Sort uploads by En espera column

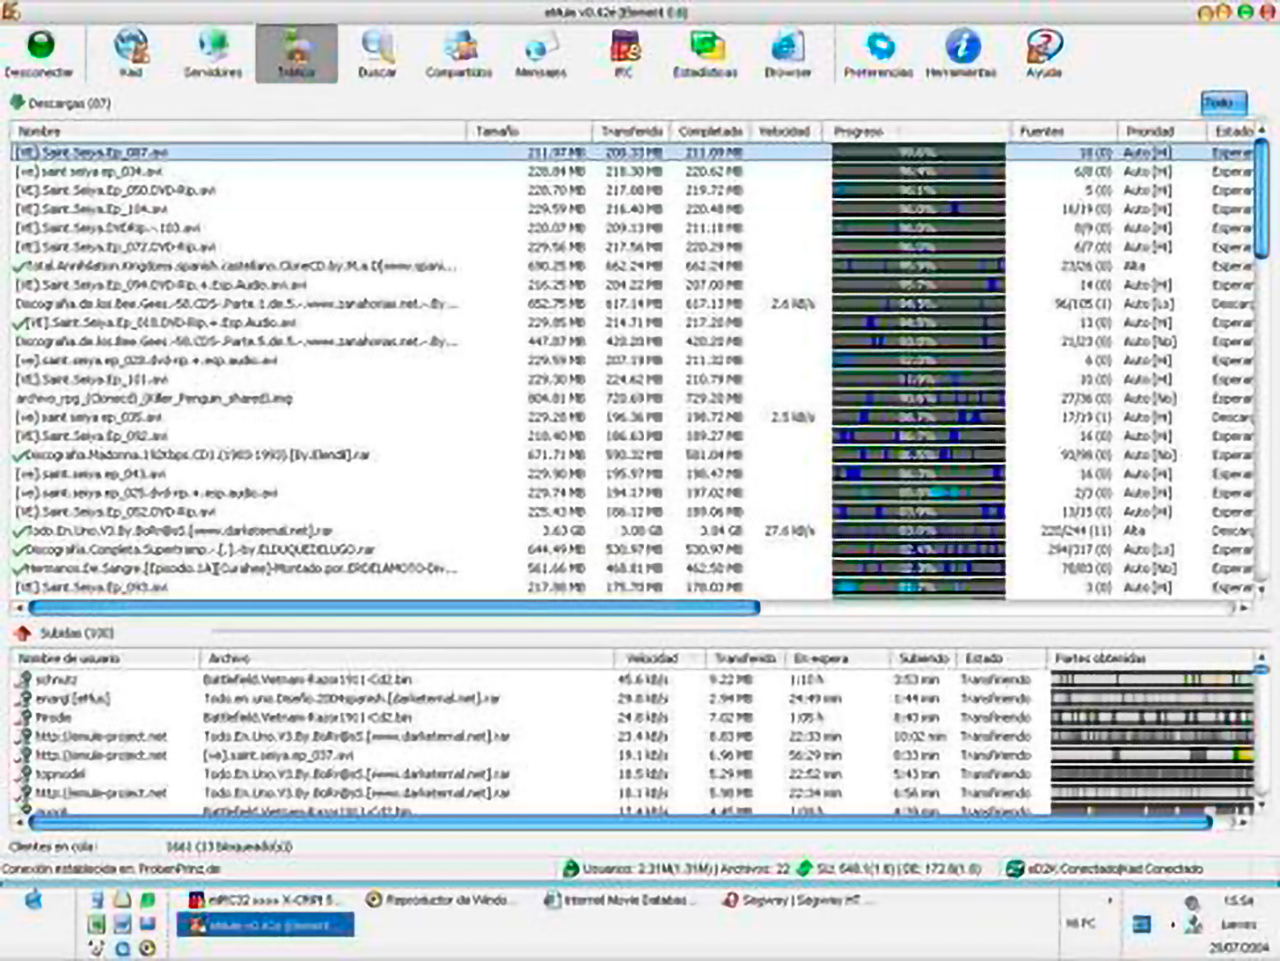pyautogui.click(x=838, y=658)
